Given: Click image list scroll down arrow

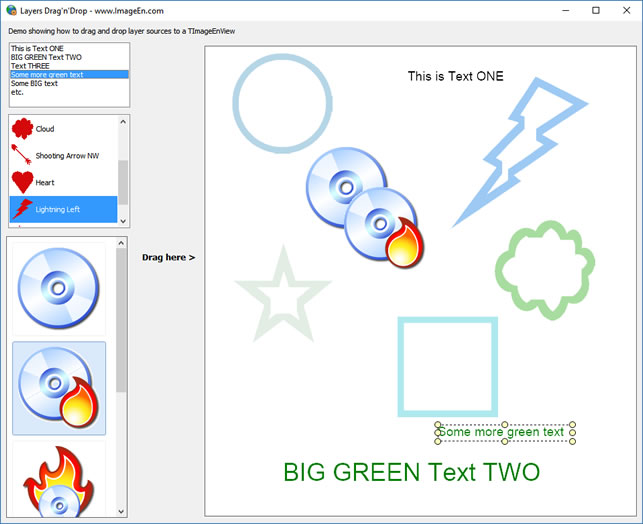Looking at the screenshot, I should pos(121,511).
